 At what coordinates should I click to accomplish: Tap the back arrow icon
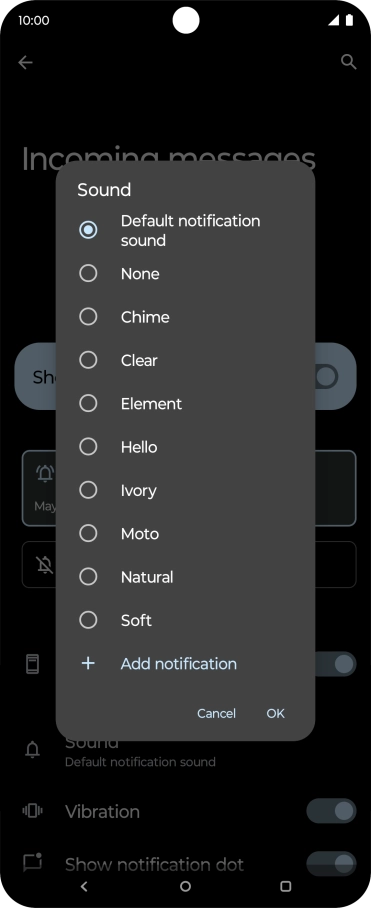click(x=25, y=63)
